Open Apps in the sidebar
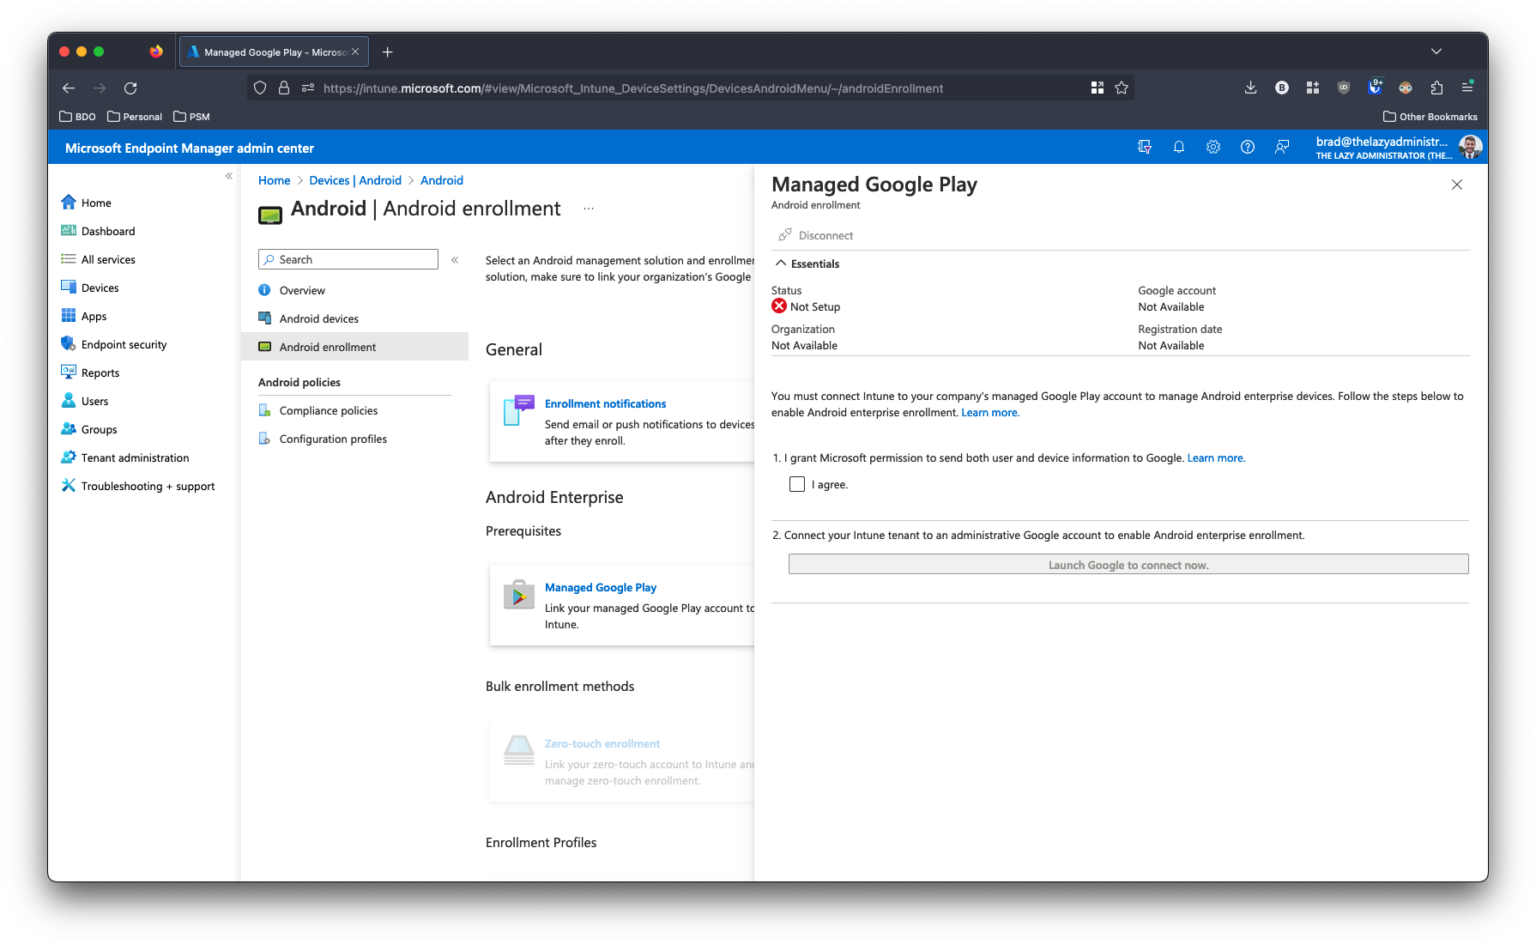This screenshot has width=1536, height=945. tap(84, 316)
